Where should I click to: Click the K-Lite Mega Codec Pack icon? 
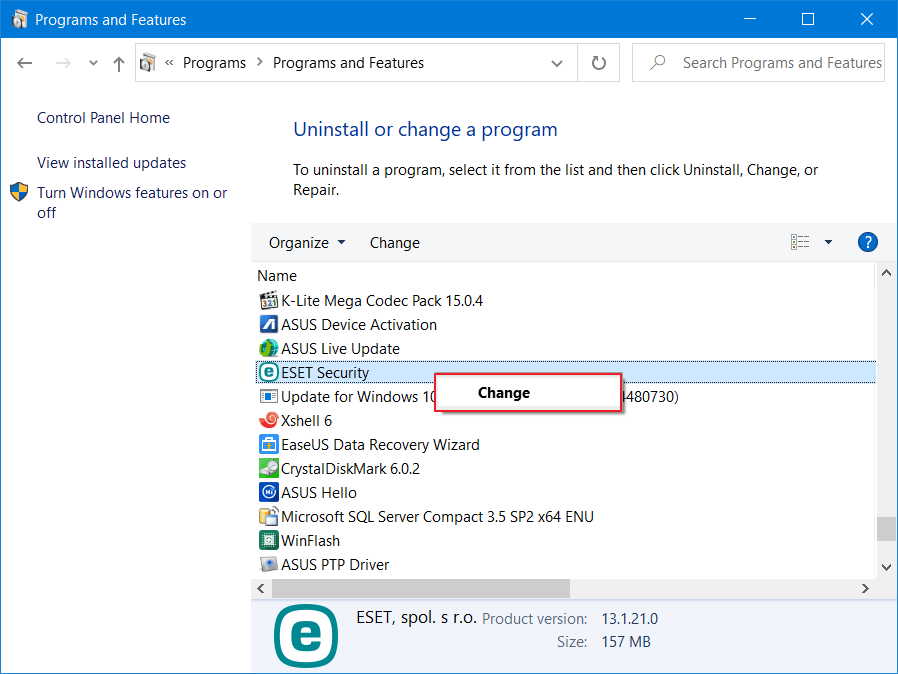click(x=268, y=301)
